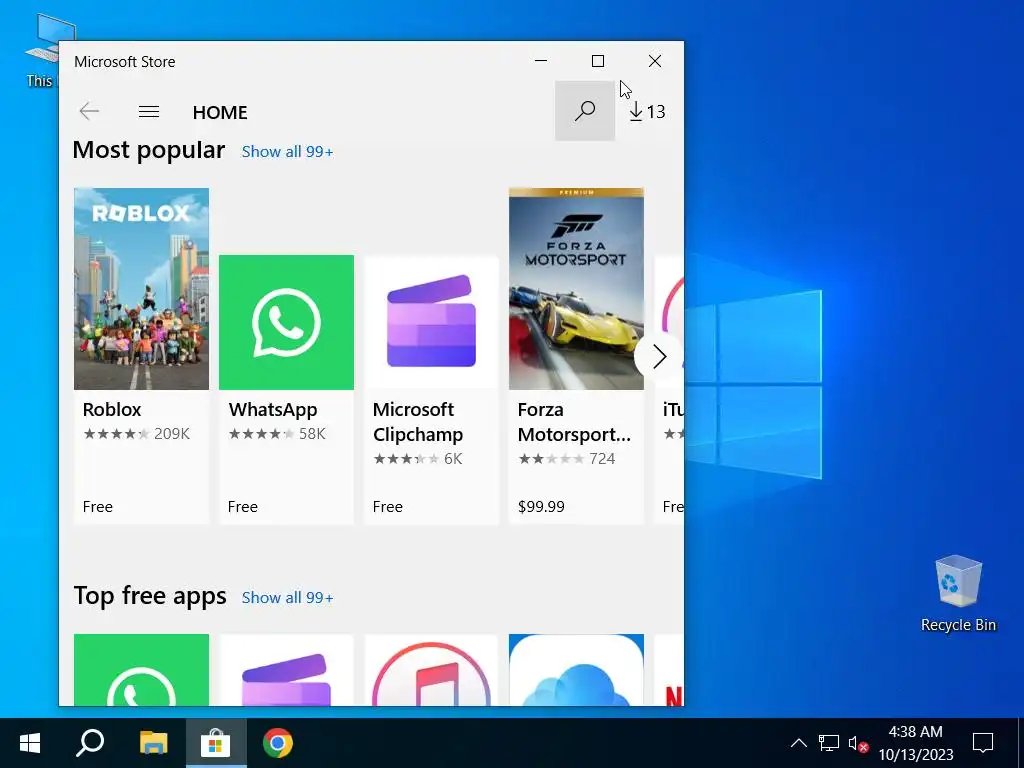Close the Microsoft Store window

(654, 61)
